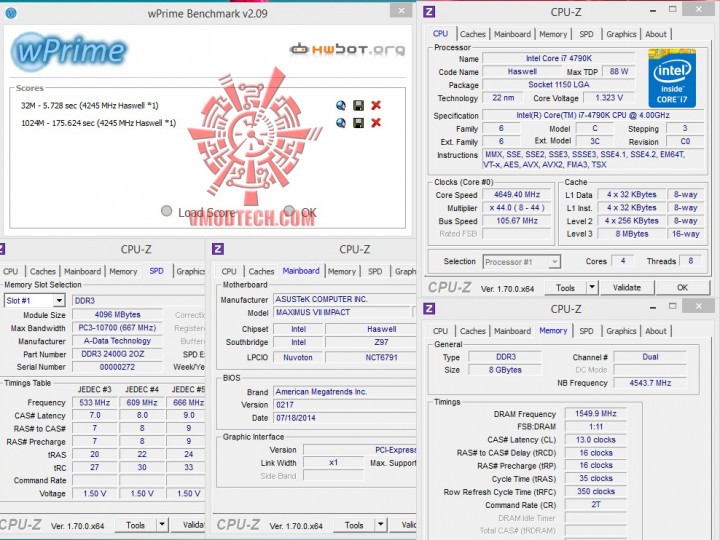Select Caches tab in the Mainboard window

[261, 271]
